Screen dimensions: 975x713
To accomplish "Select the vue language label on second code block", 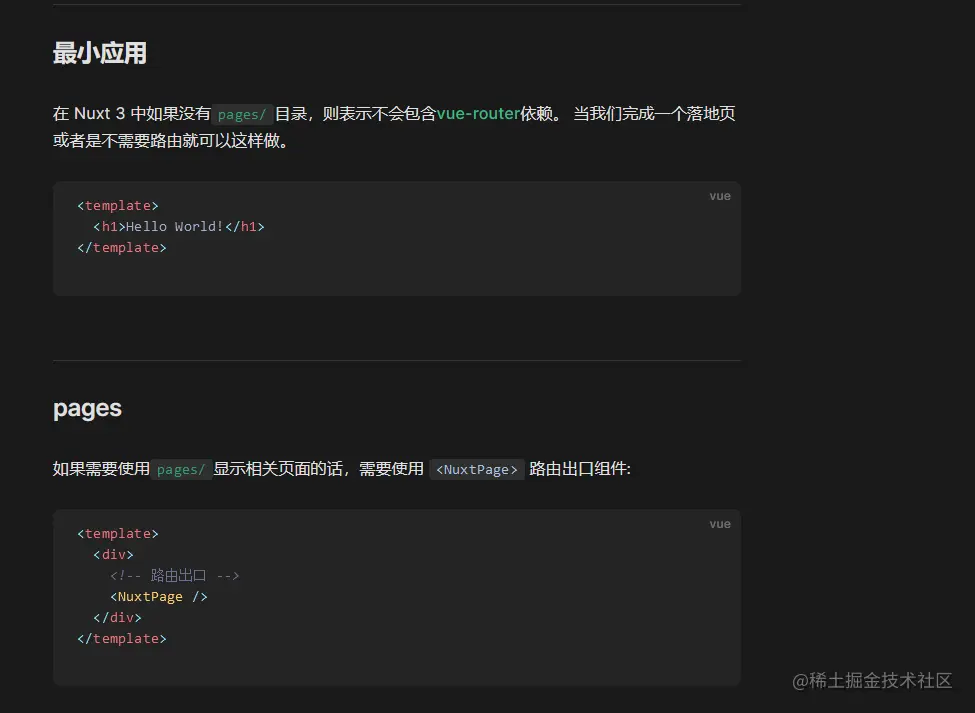I will pos(720,523).
